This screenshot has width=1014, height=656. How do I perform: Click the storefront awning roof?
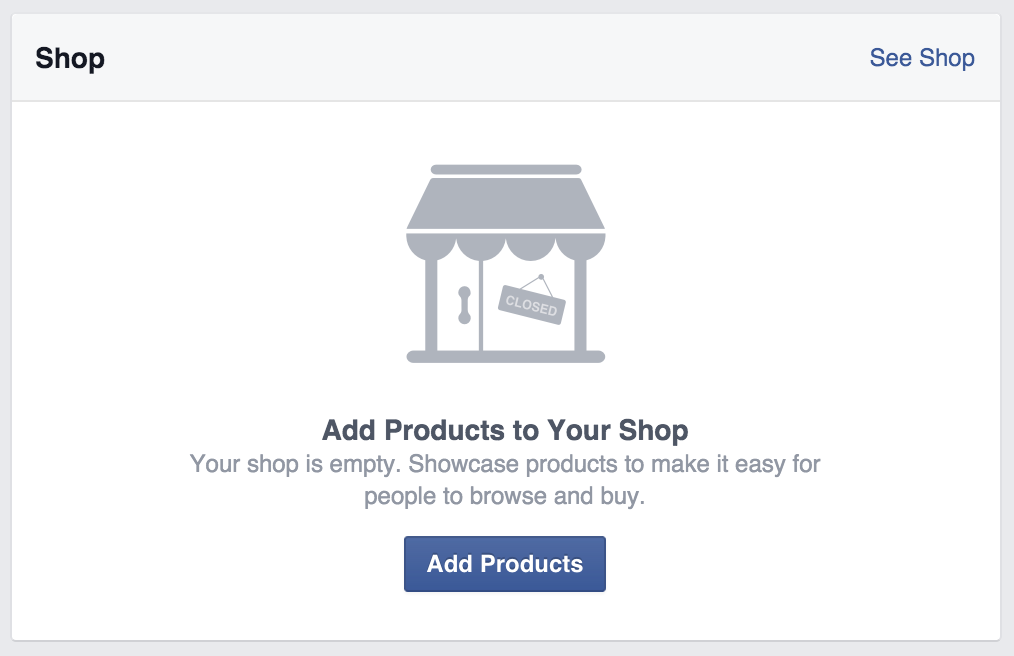(505, 203)
